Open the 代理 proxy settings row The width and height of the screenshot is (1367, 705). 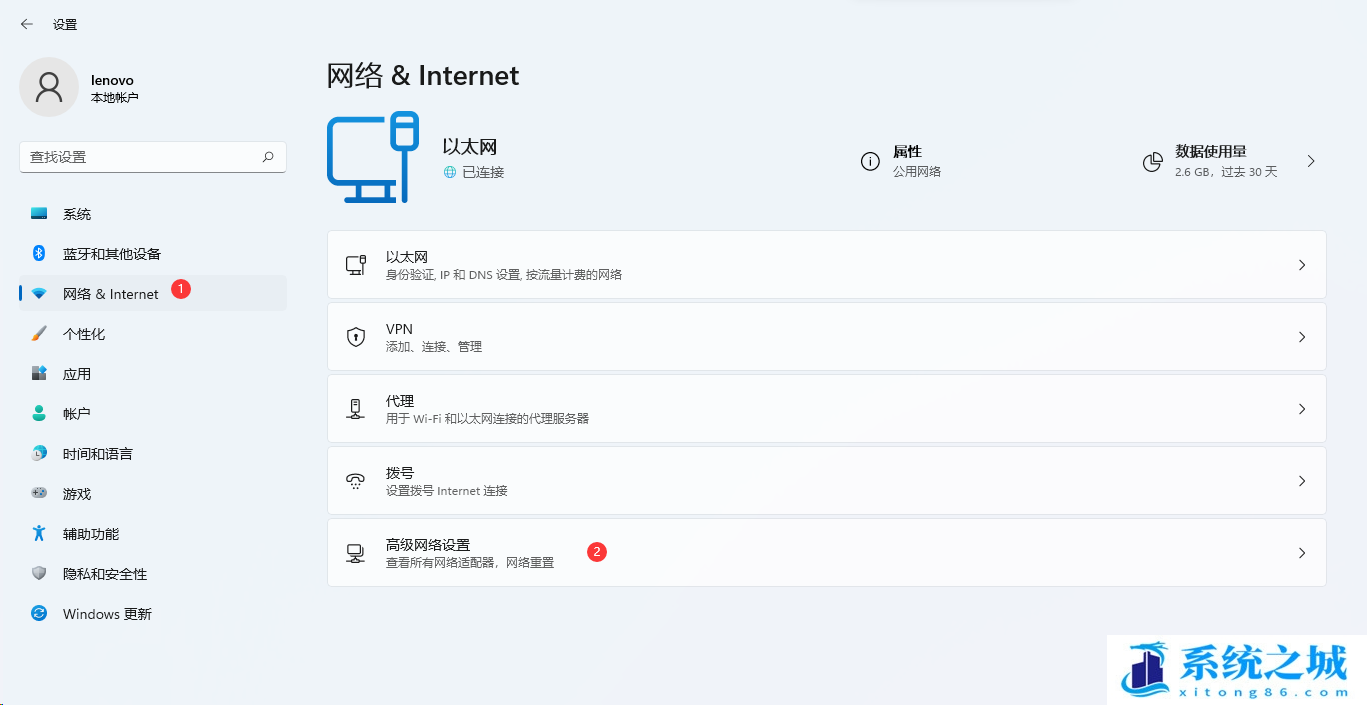pyautogui.click(x=826, y=409)
